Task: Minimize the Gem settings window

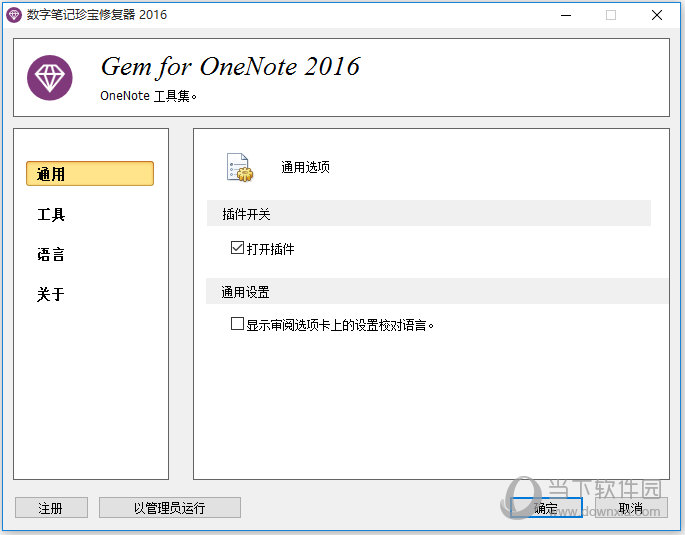Action: click(566, 15)
